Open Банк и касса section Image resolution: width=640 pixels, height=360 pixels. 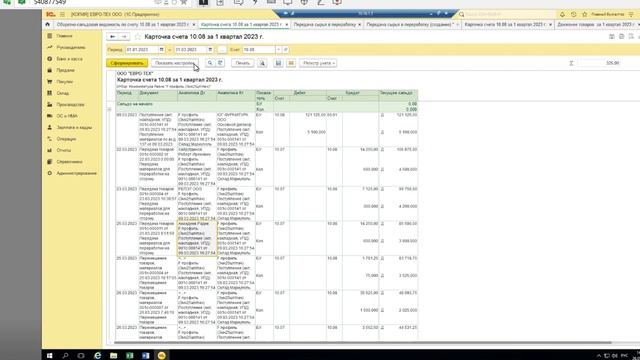69,59
